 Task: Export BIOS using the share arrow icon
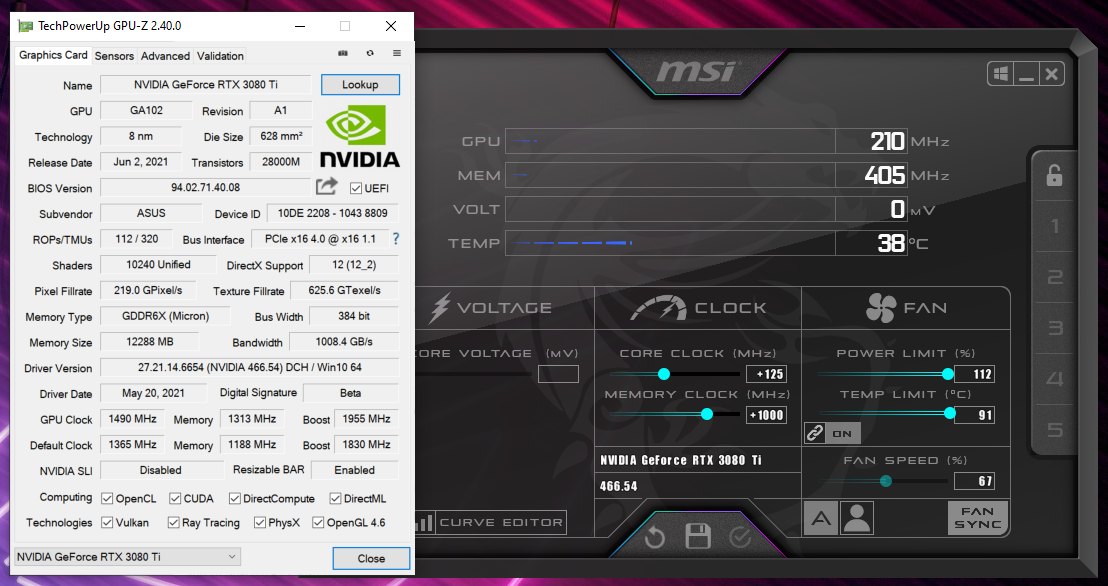326,187
